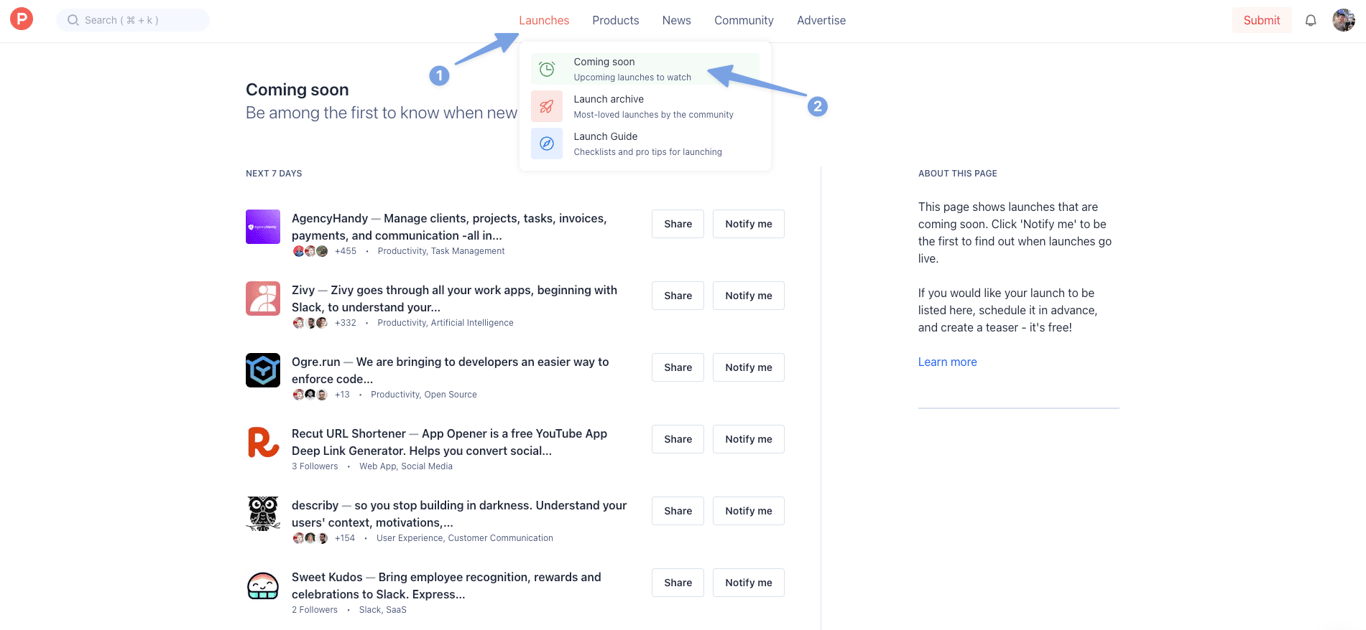Click the Submit button
The image size is (1366, 630).
1261,20
